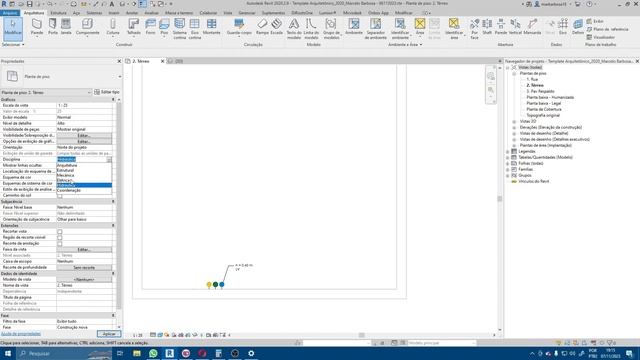Toggle the Caminho do sol checkbox
The height and width of the screenshot is (360, 640).
pyautogui.click(x=60, y=196)
